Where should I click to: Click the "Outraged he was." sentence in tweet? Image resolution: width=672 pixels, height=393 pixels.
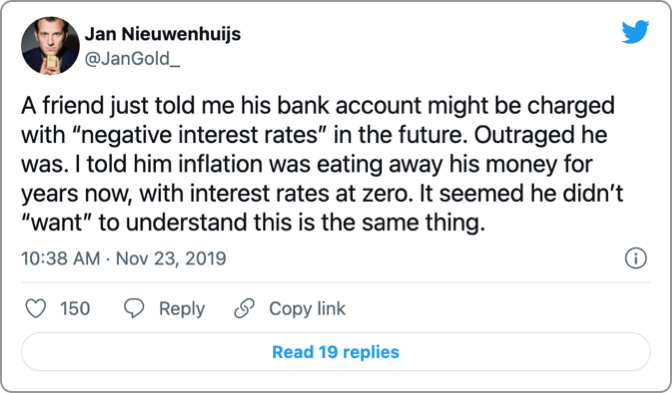point(314,150)
